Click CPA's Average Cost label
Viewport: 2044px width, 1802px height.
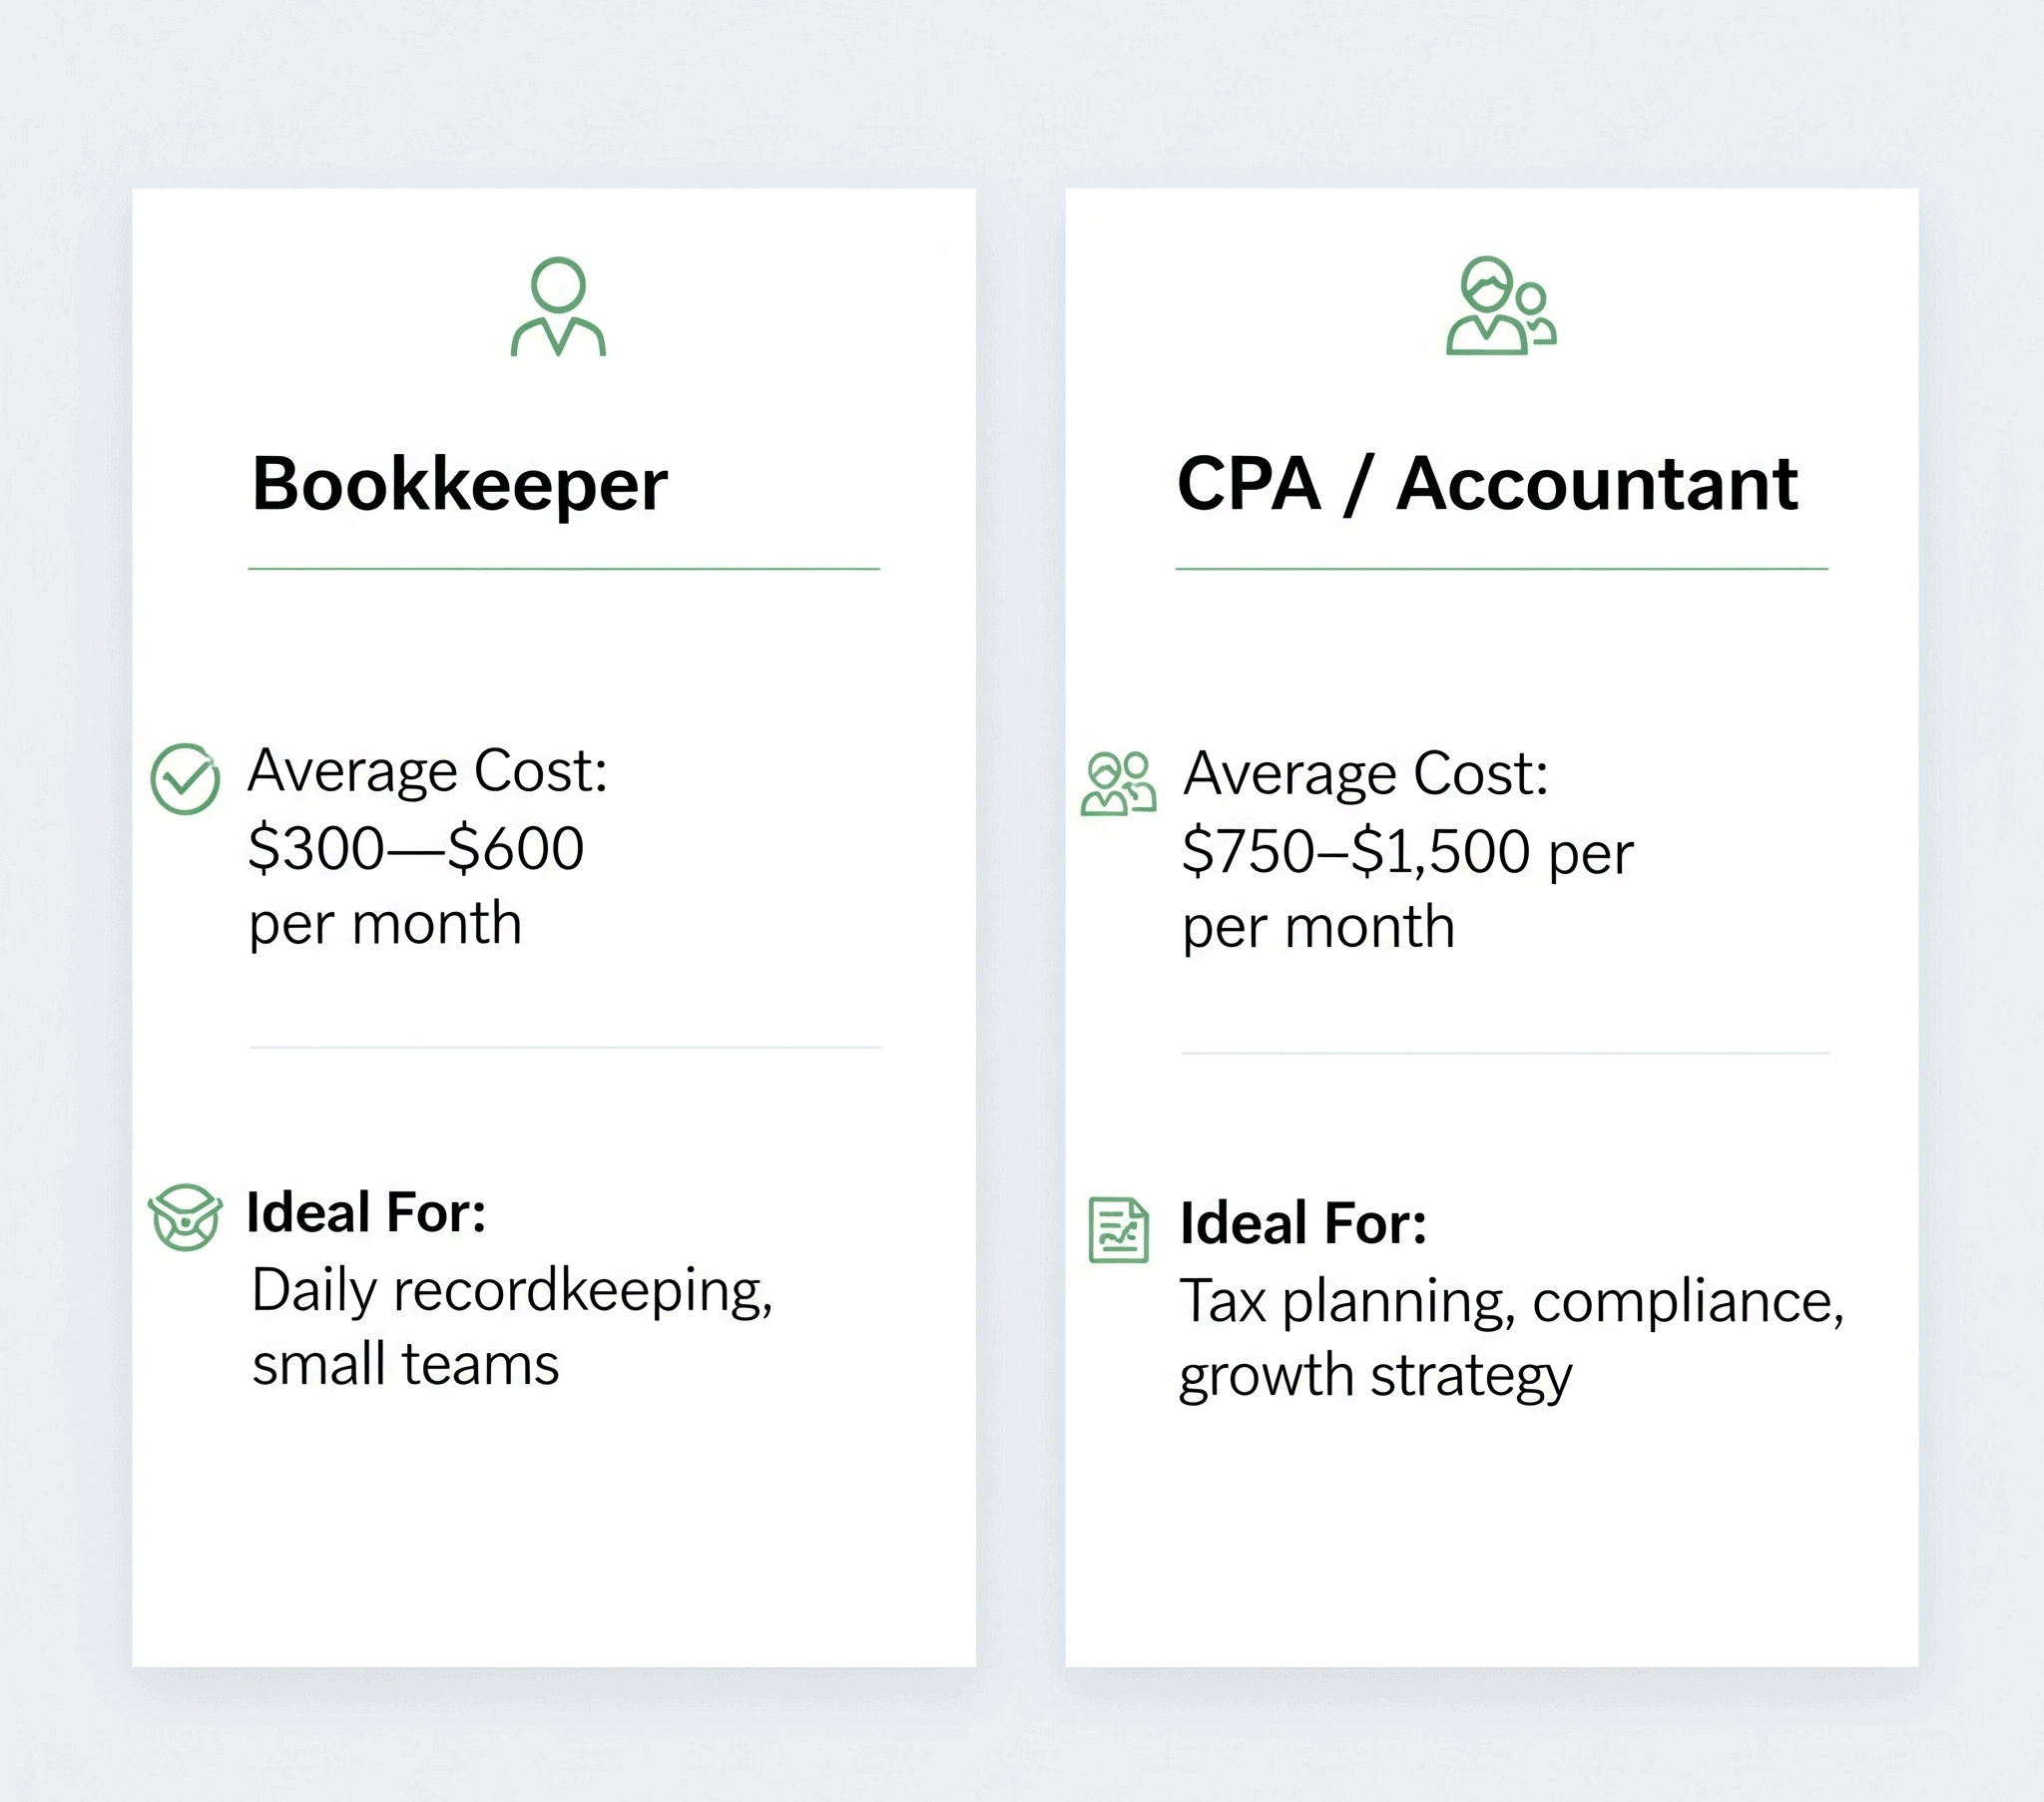pos(1366,774)
